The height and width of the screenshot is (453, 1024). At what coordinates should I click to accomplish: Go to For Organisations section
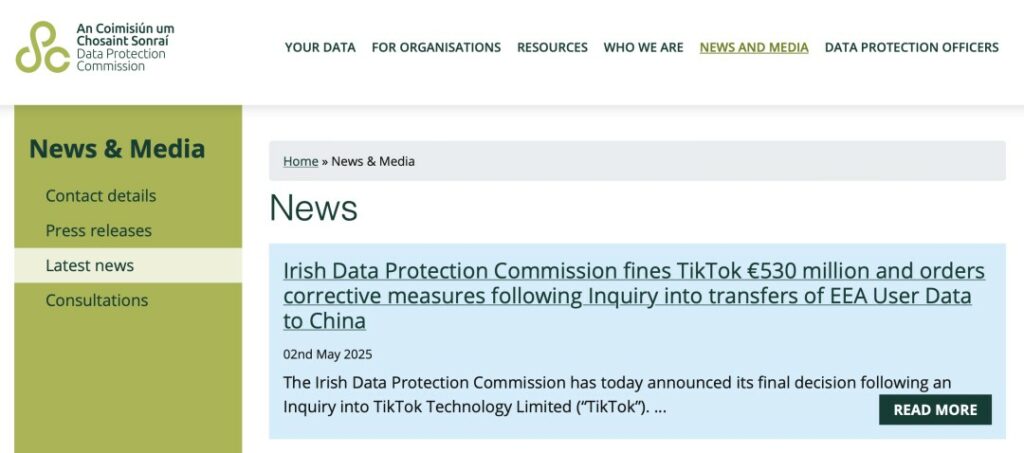coord(436,47)
